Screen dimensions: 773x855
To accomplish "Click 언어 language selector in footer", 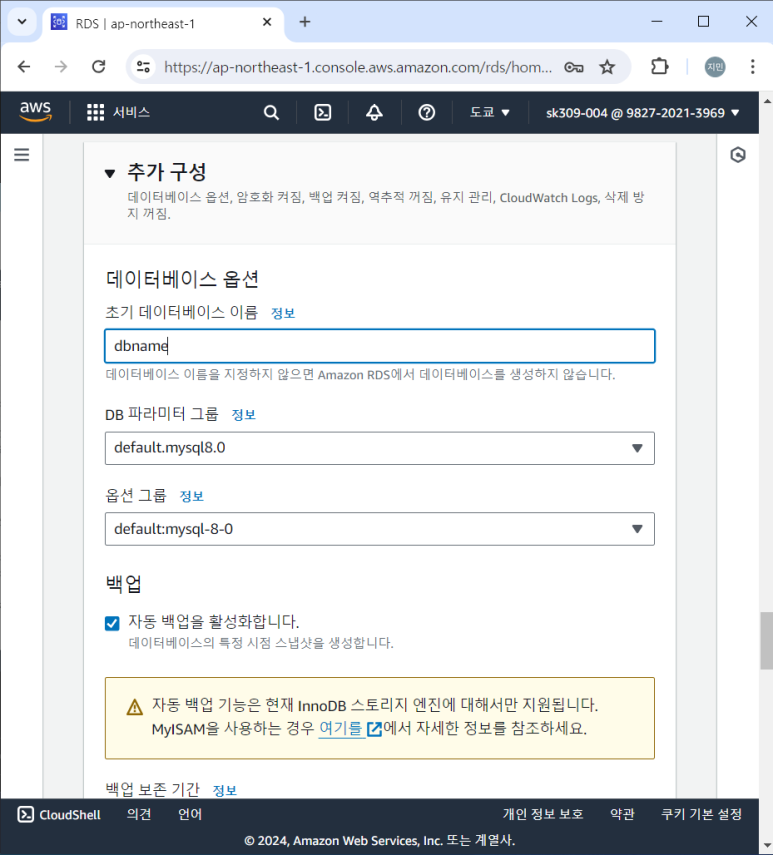I will (190, 815).
